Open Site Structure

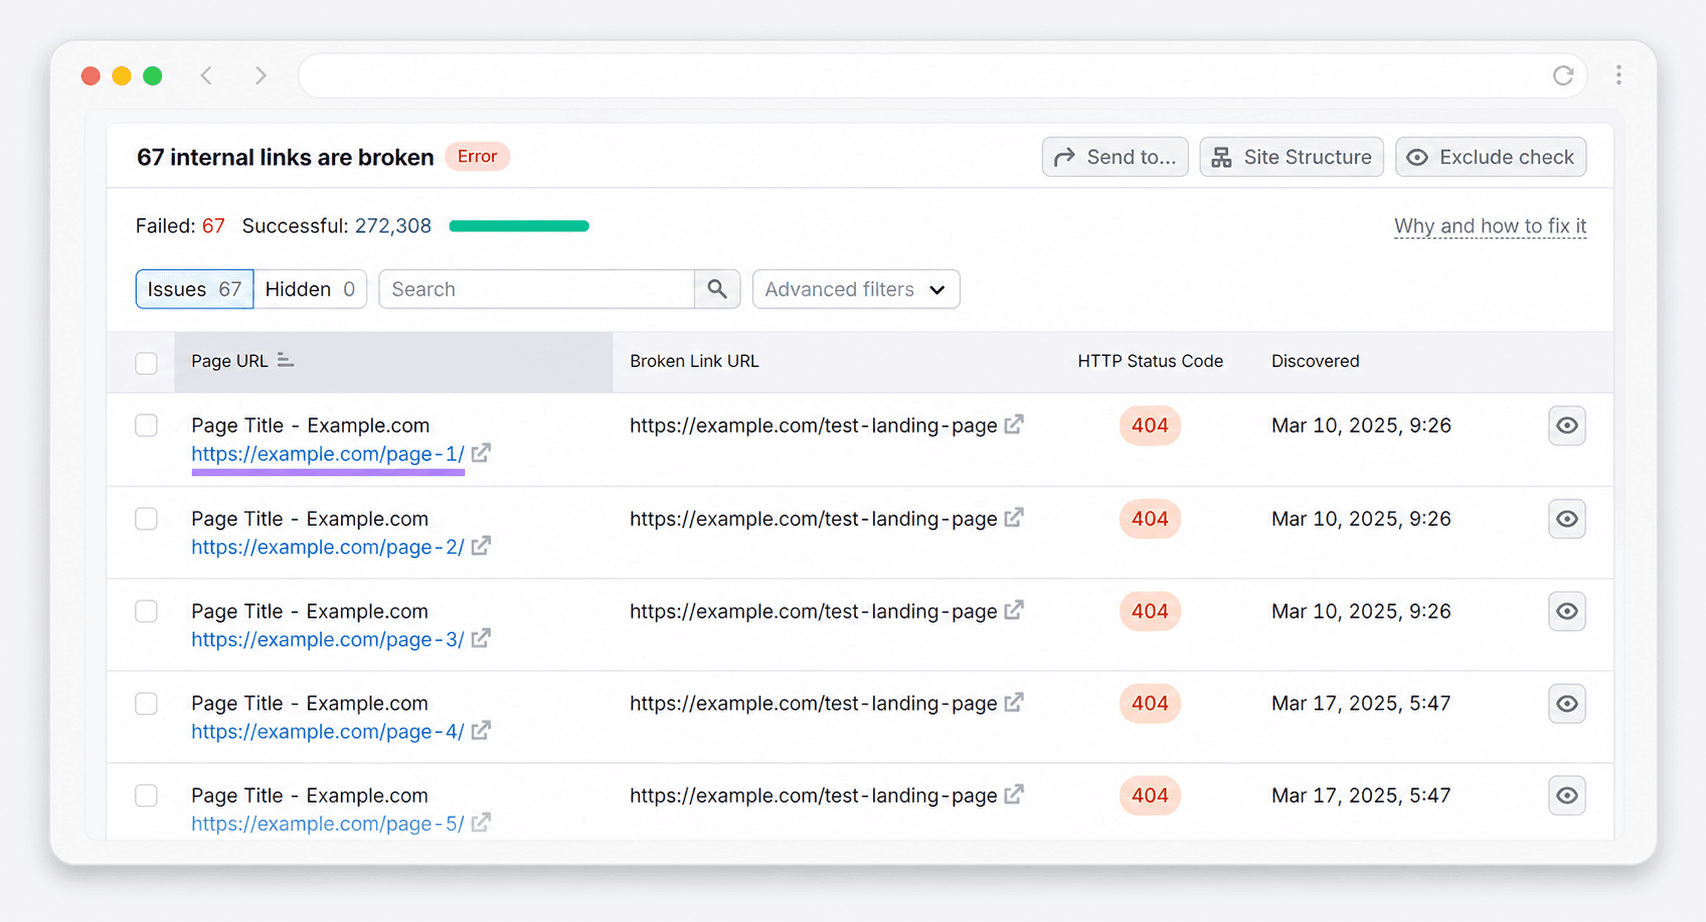[x=1291, y=157]
